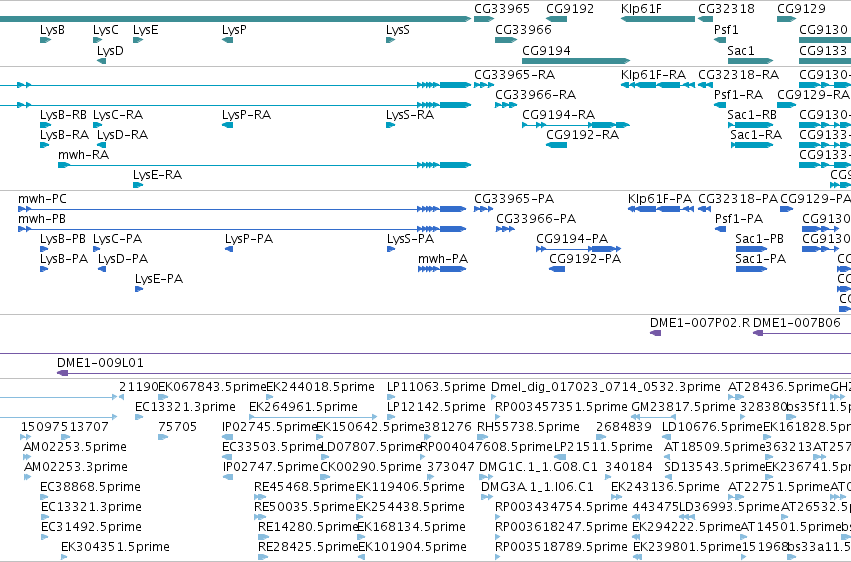Viewport: 851px width, 562px height.
Task: Click the Dmel_dig_017023_0714_0532.3prime label
Action: (606, 387)
